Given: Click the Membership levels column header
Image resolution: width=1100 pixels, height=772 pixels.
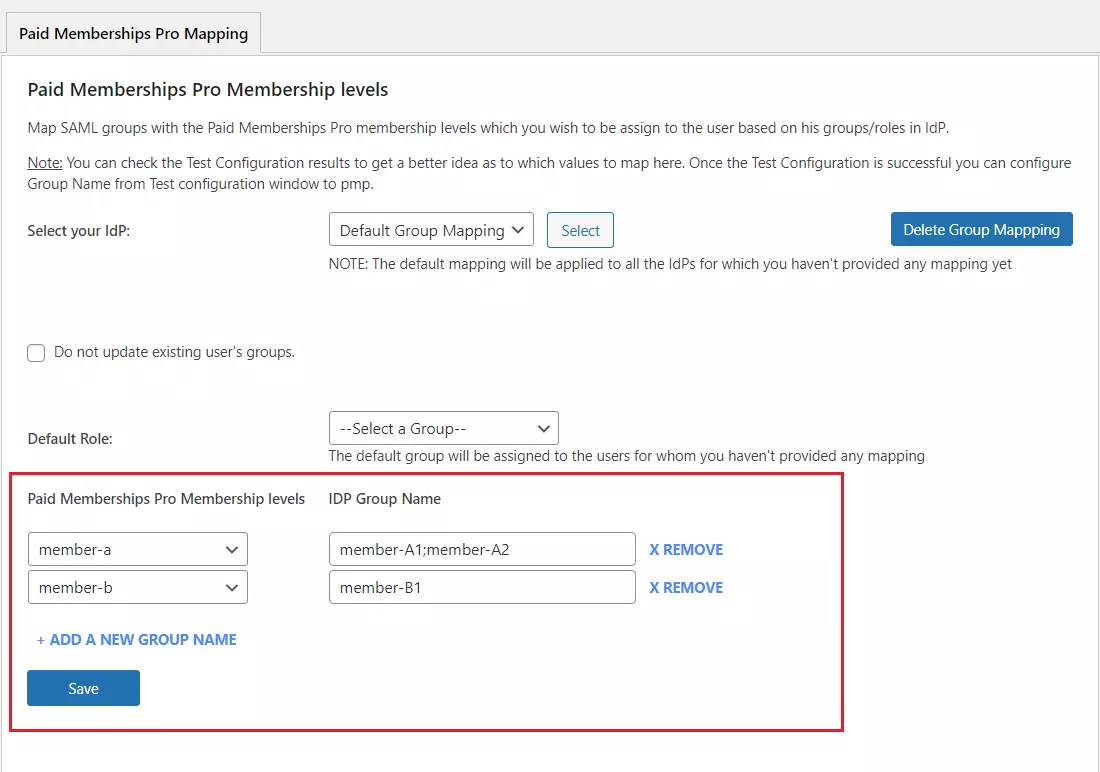Looking at the screenshot, I should click(x=166, y=499).
